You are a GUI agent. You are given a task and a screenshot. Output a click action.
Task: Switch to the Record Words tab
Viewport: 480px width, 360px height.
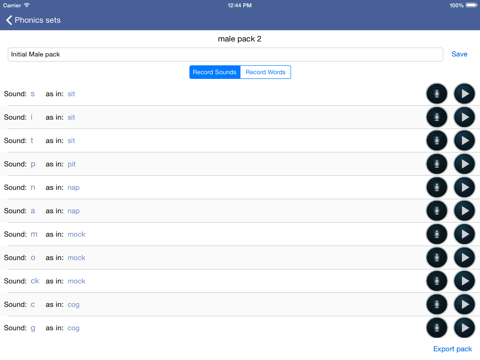click(x=266, y=72)
